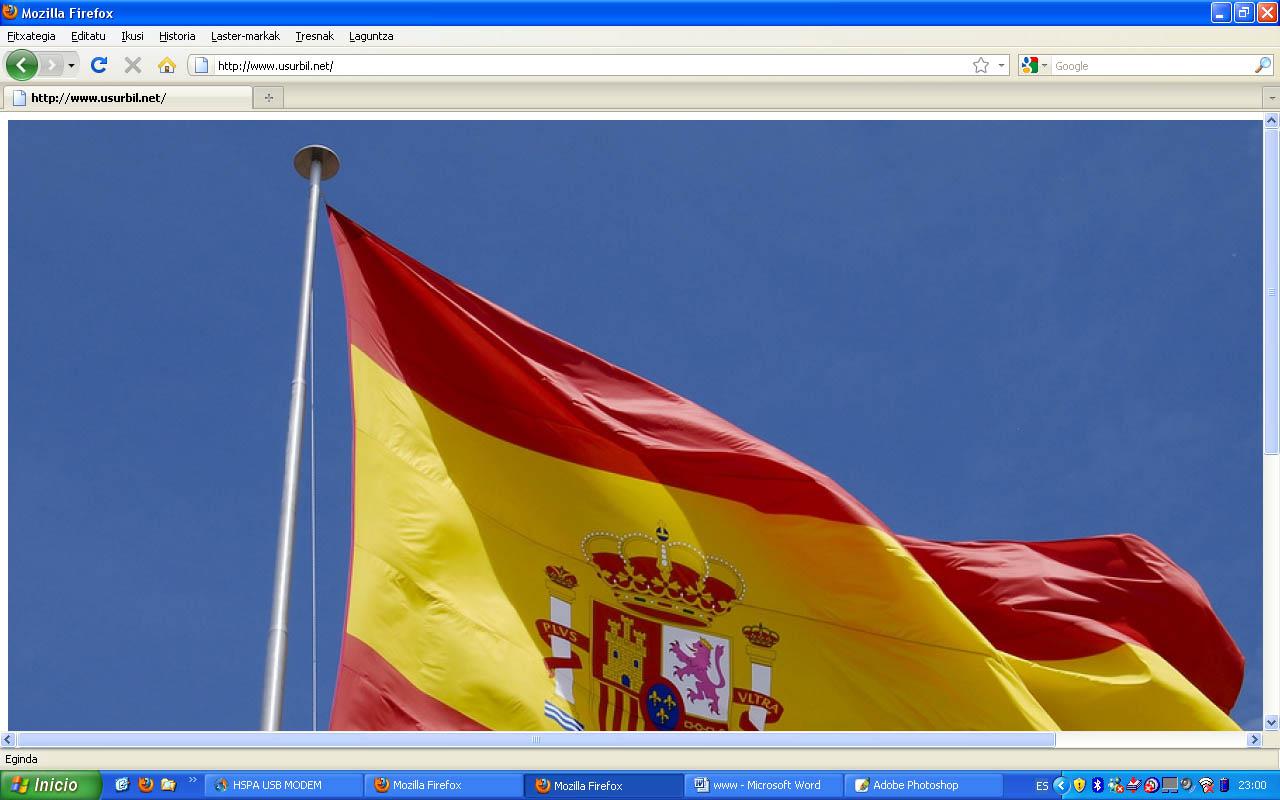1280x800 pixels.
Task: Reload the current page
Action: pos(98,65)
